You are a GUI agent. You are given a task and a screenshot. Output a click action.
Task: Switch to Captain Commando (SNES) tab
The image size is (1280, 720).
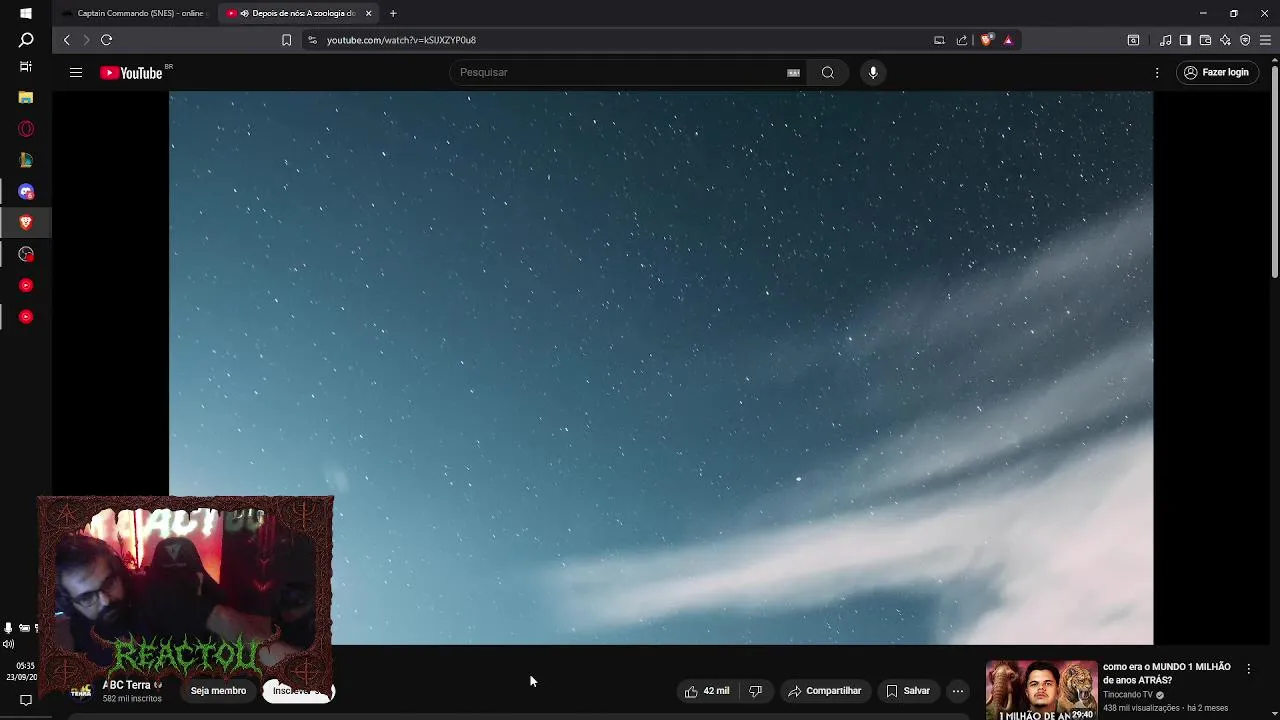(x=132, y=13)
